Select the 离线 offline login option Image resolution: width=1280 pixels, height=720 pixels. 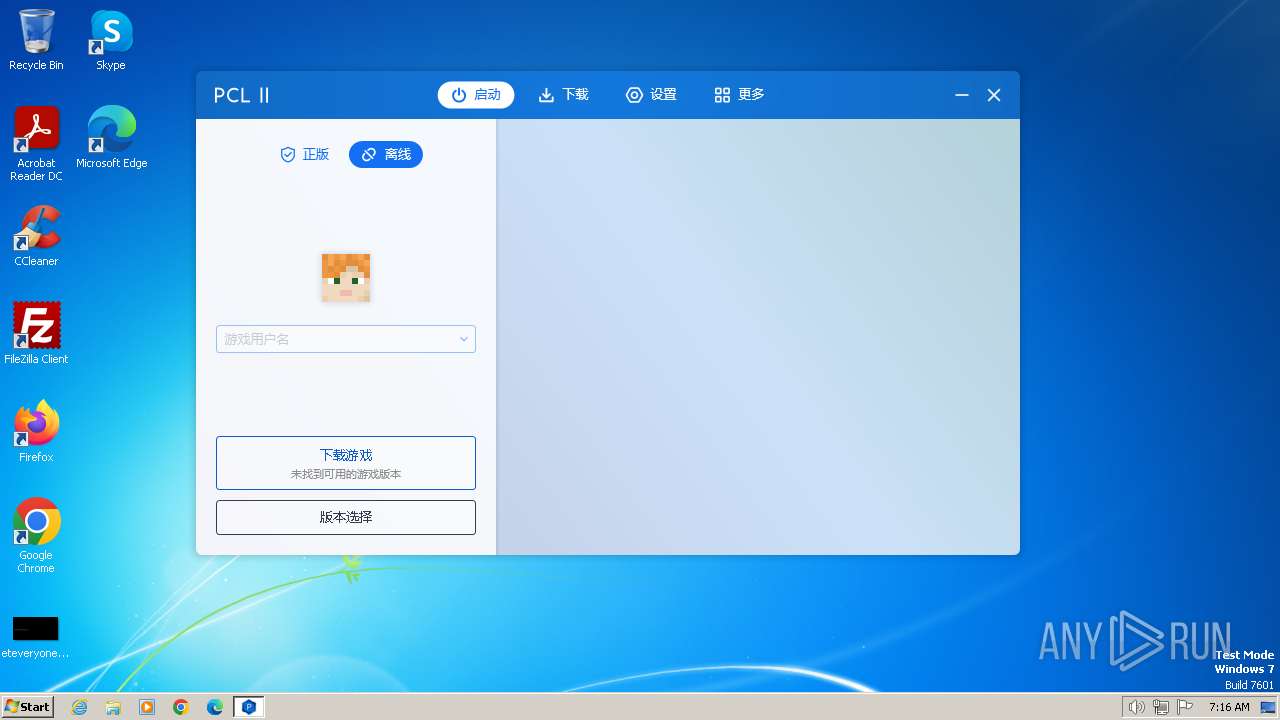[x=386, y=155]
